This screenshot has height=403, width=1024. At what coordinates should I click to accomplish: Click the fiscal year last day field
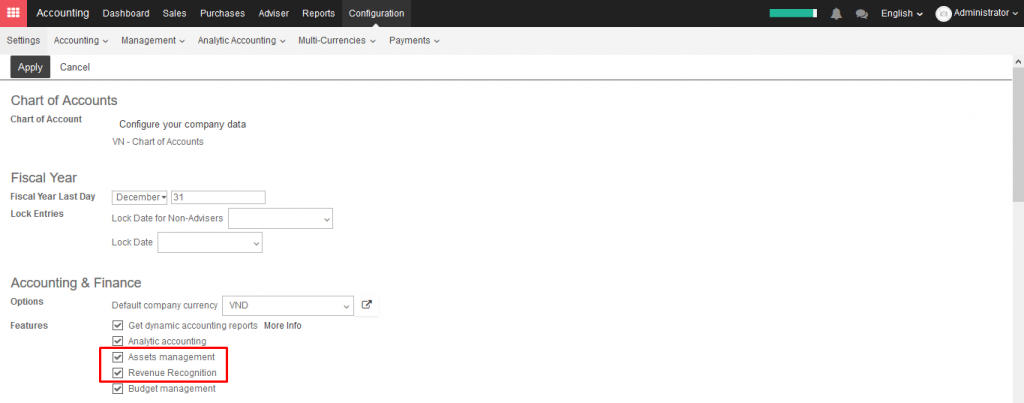pyautogui.click(x=218, y=197)
